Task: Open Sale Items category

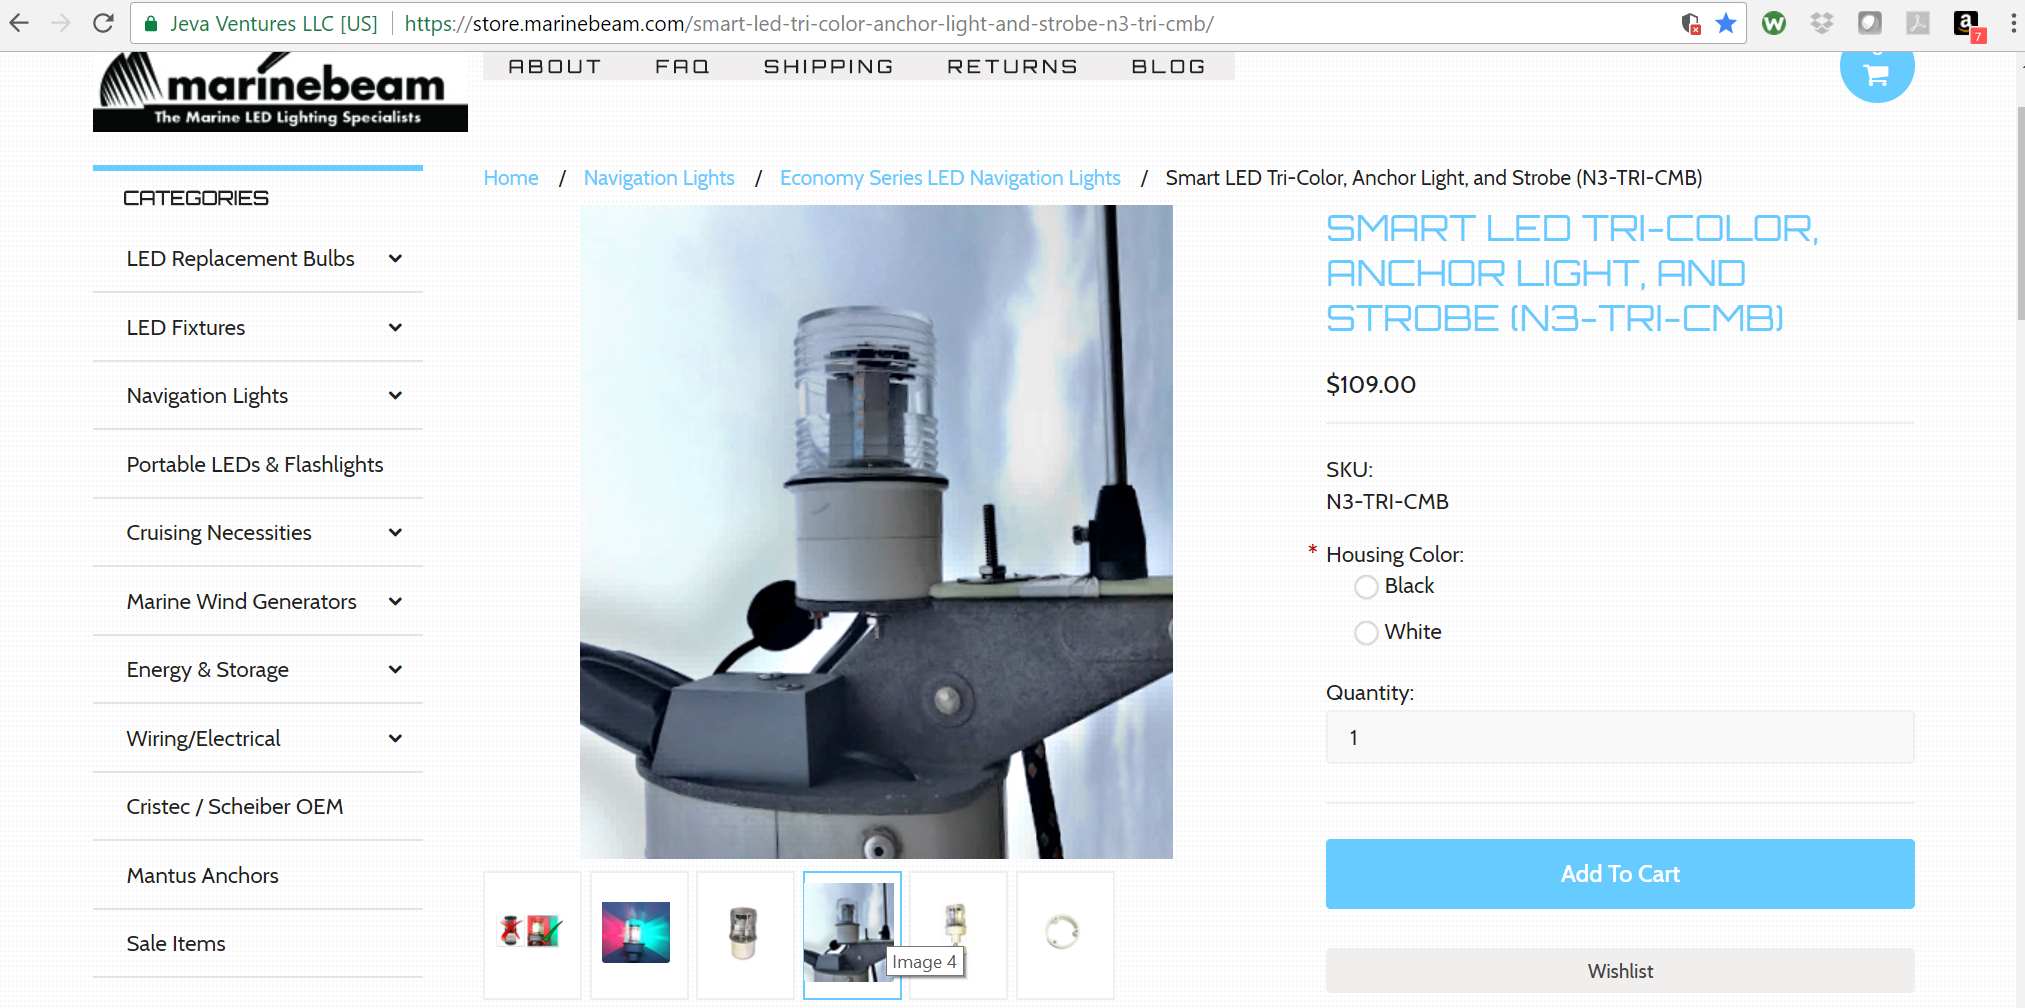Action: coord(176,944)
